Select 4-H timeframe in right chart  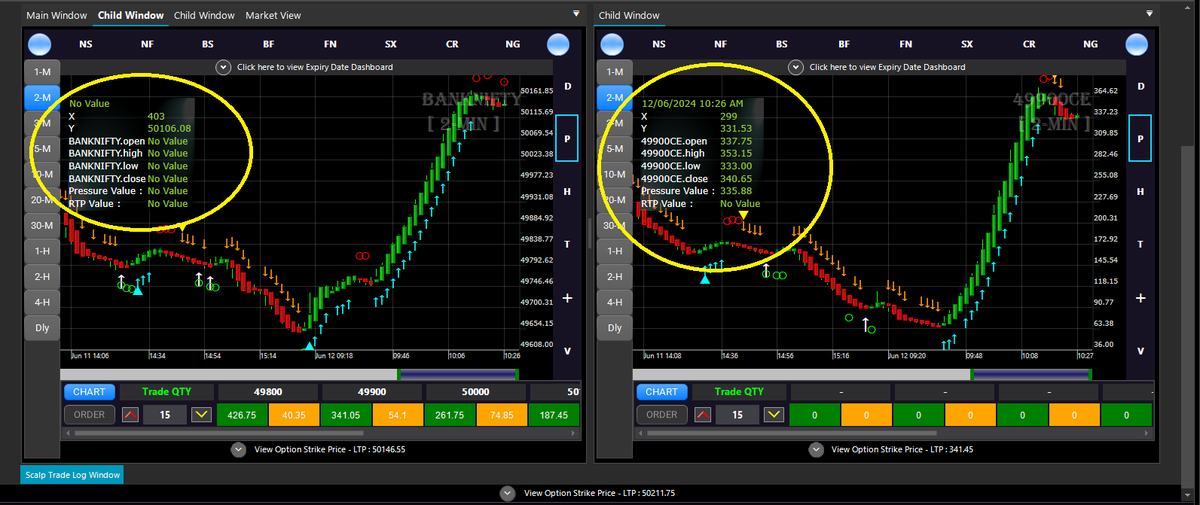coord(614,302)
